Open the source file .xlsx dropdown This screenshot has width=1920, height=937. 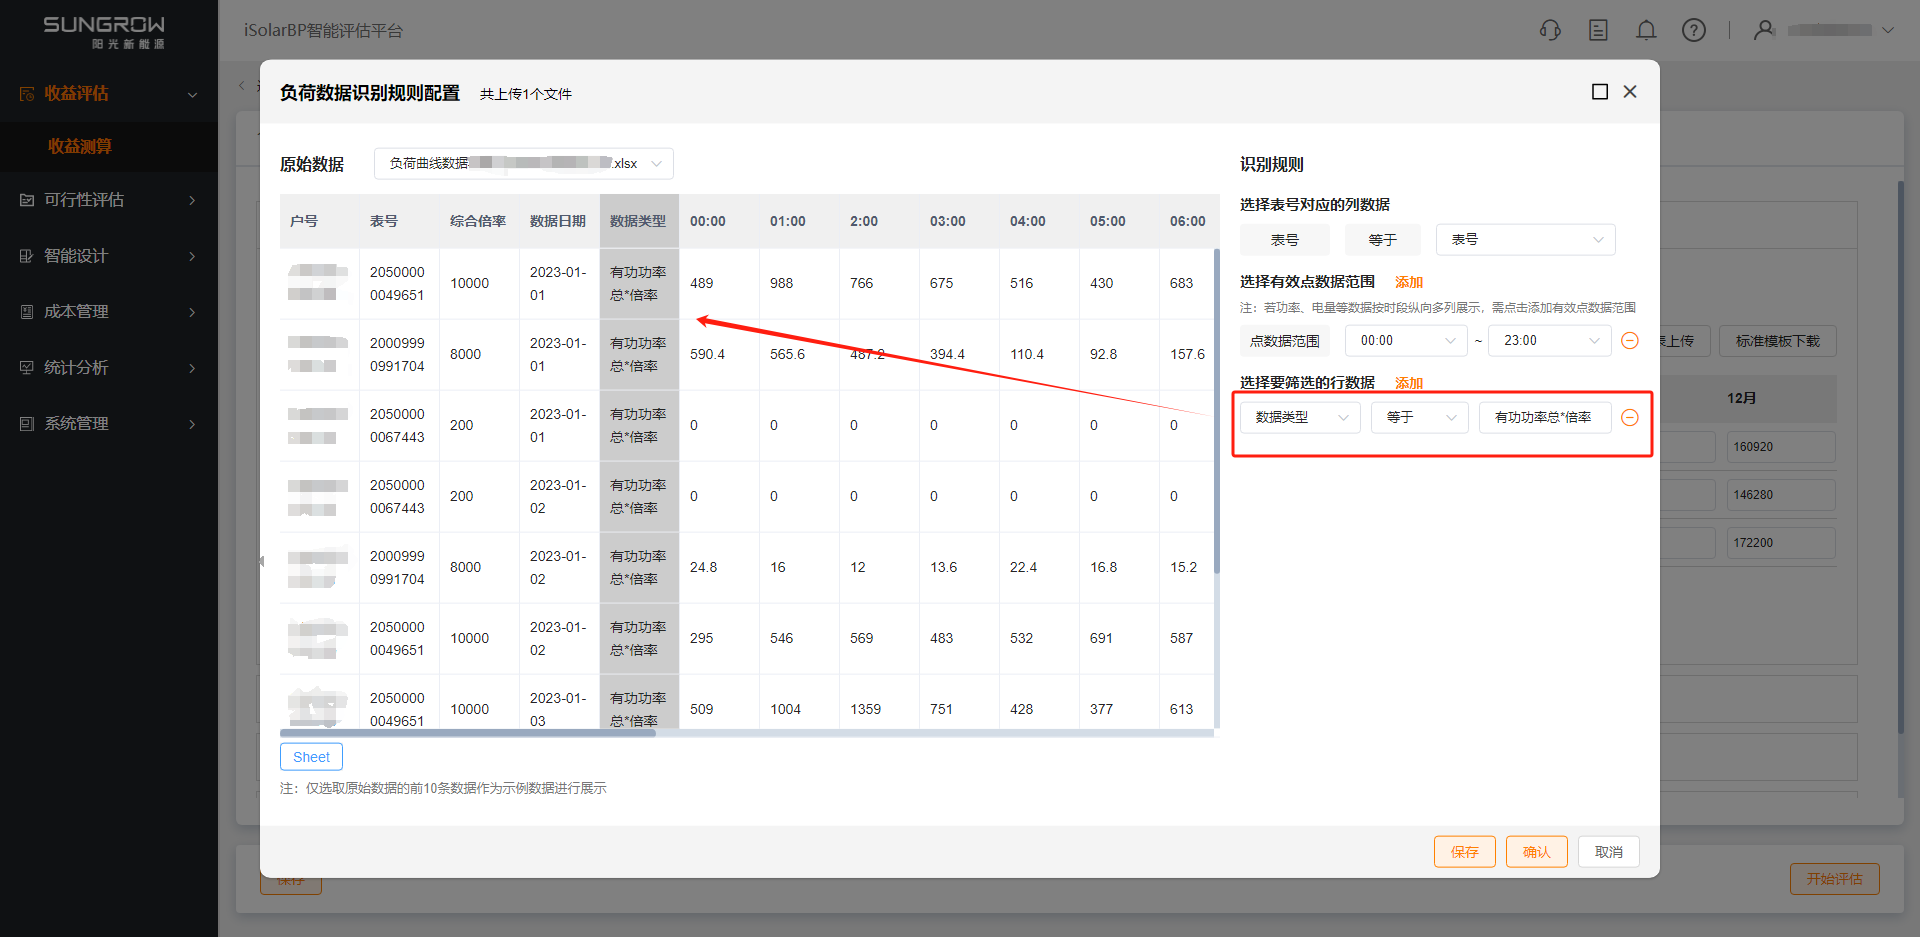coord(523,164)
